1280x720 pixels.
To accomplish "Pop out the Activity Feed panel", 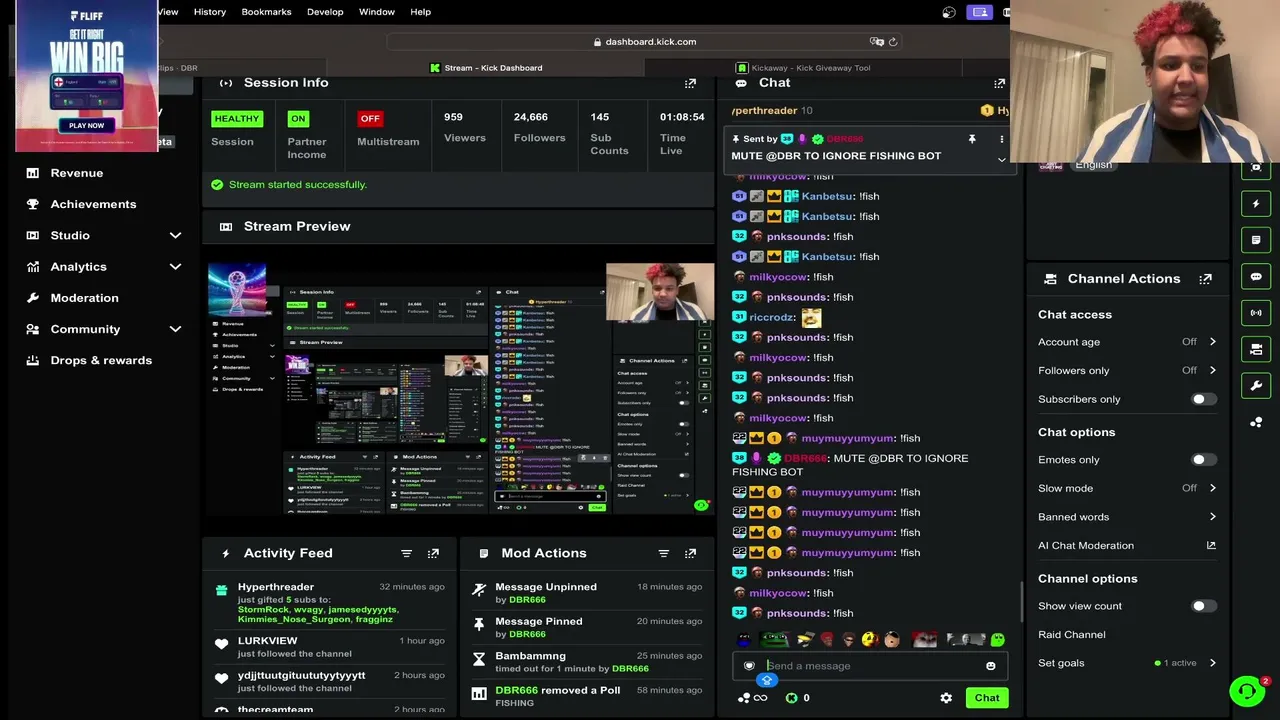I will [433, 553].
